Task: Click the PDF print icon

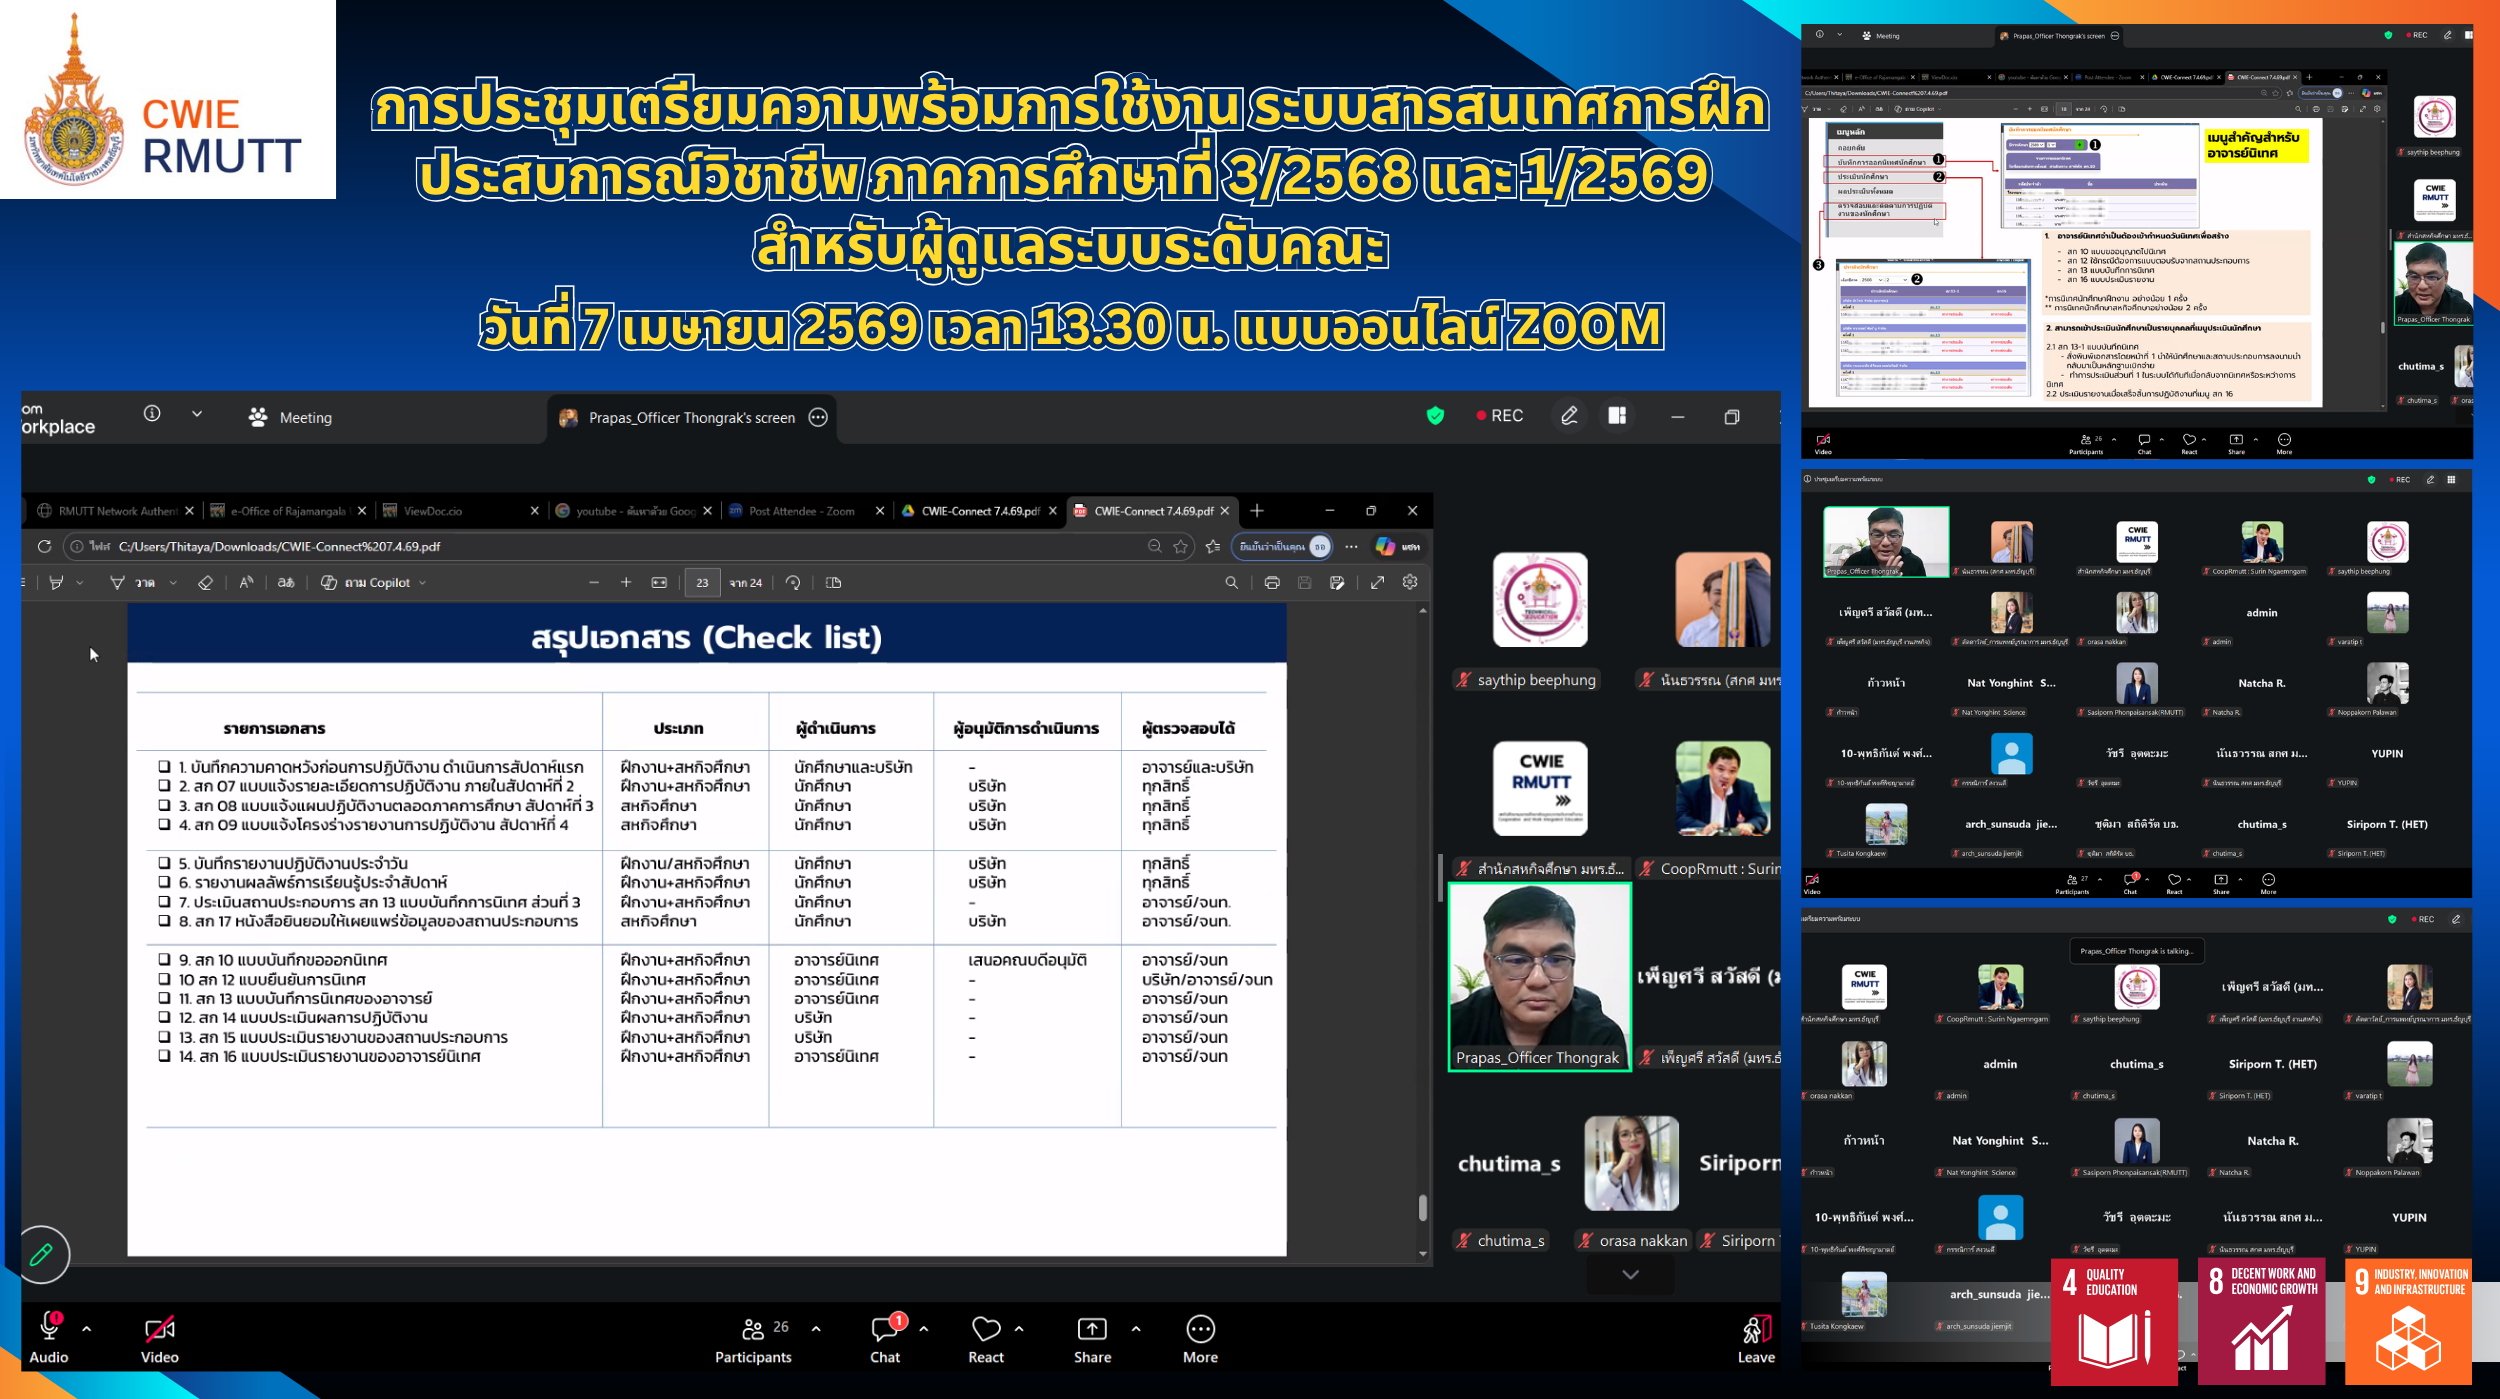Action: (1272, 583)
